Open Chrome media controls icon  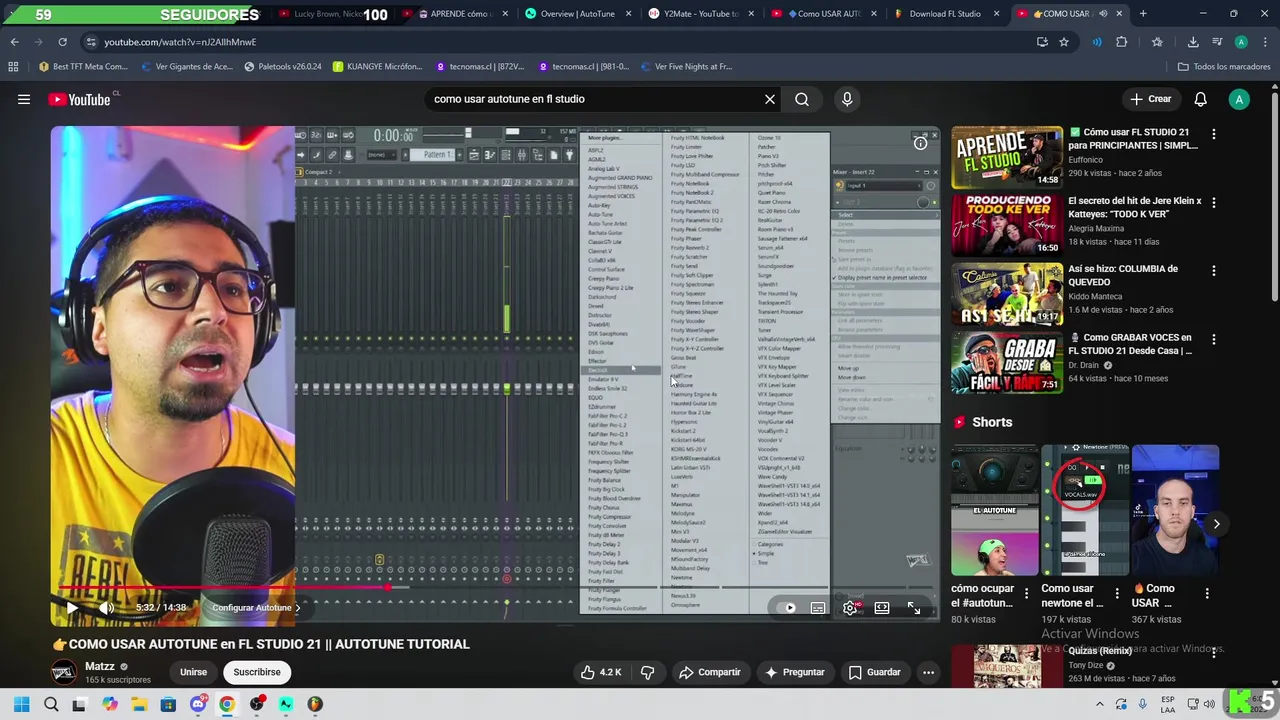pos(1217,42)
